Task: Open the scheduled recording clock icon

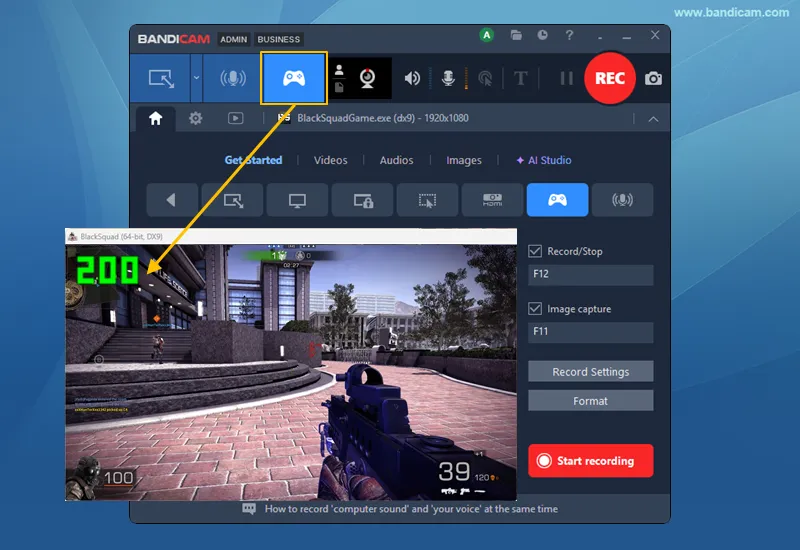Action: (542, 35)
